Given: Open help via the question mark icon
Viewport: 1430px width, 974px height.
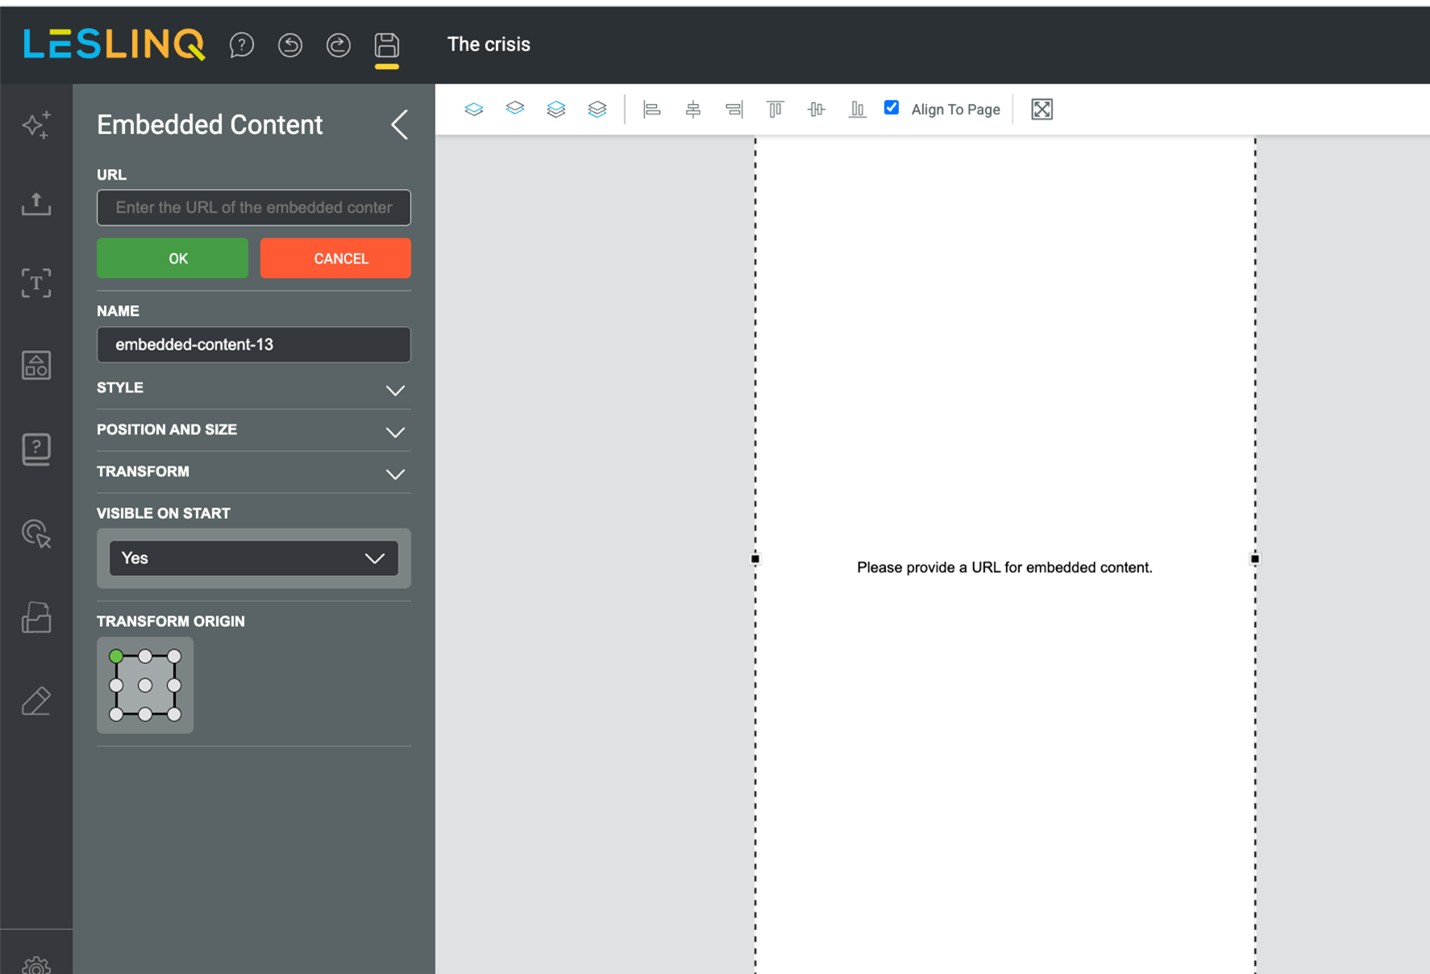Looking at the screenshot, I should [x=242, y=44].
